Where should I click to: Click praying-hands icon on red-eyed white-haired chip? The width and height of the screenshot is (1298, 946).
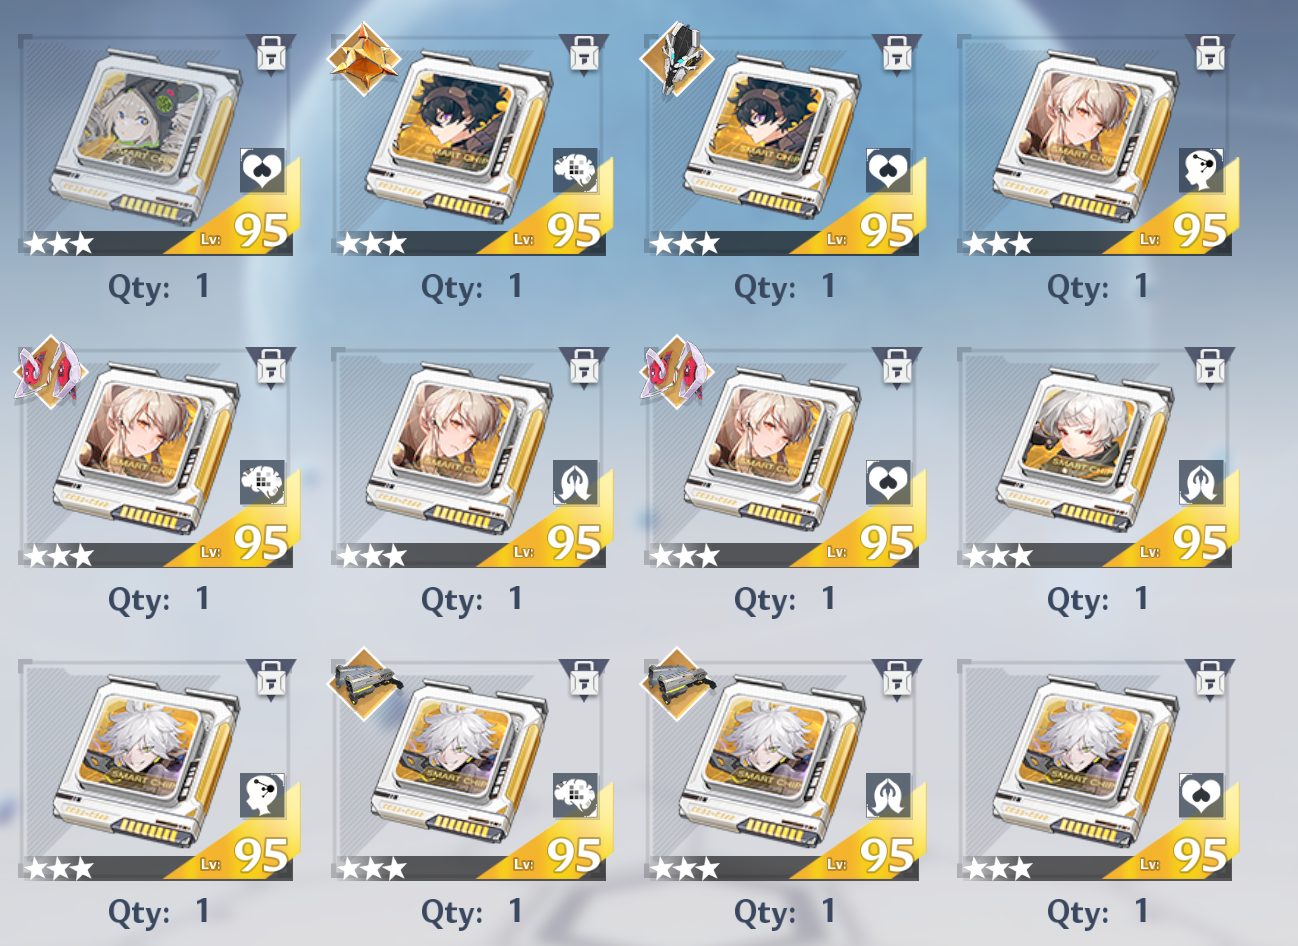tap(1201, 483)
